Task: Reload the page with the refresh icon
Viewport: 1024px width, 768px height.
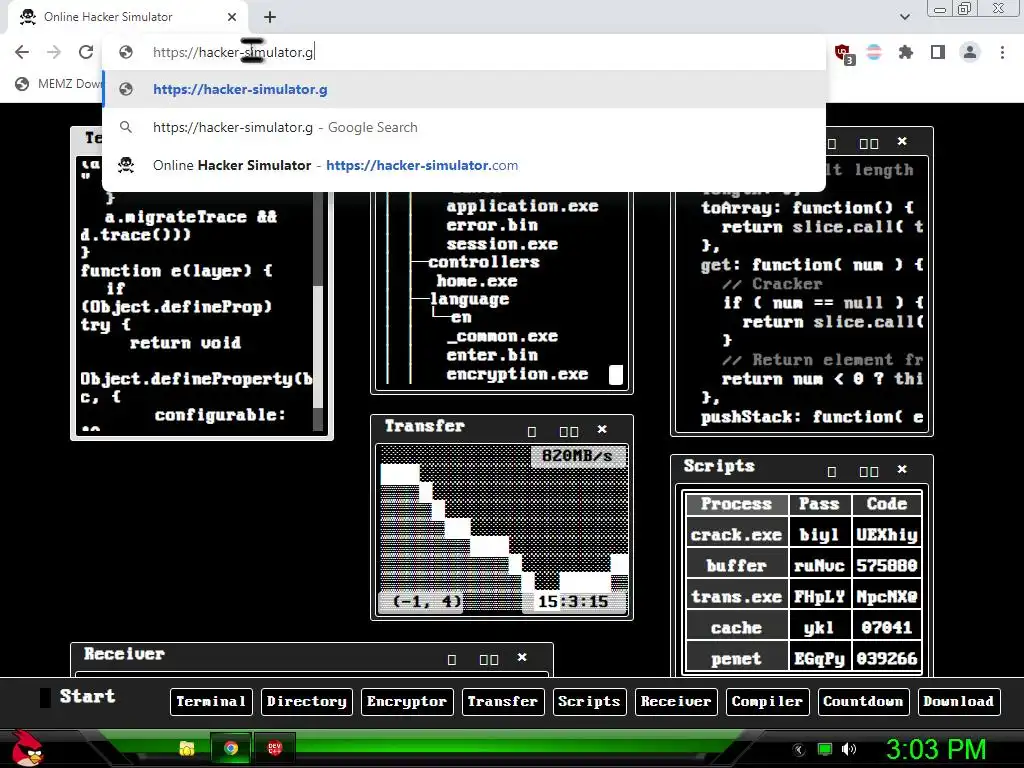Action: pyautogui.click(x=86, y=52)
